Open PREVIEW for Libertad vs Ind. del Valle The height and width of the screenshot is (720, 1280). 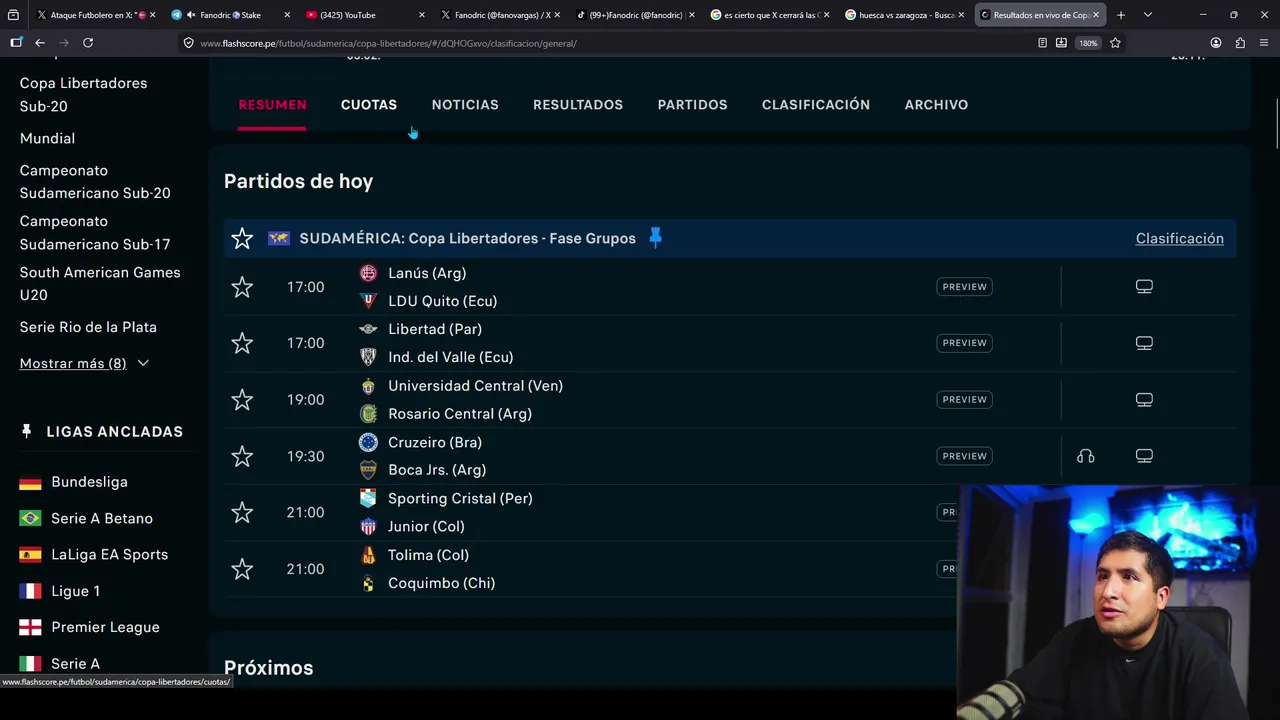click(964, 343)
